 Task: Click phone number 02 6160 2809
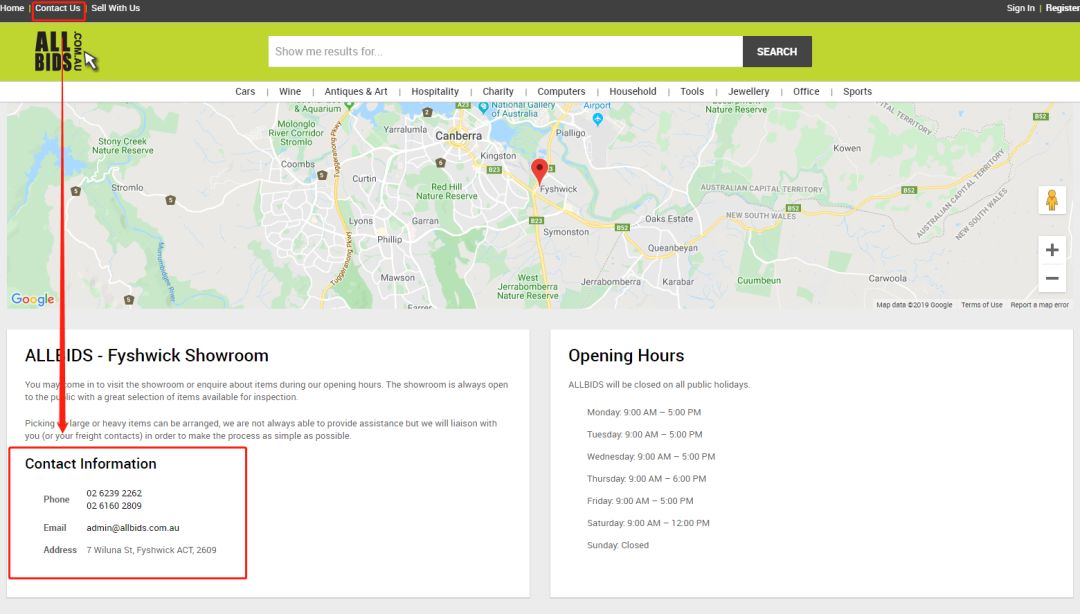point(114,506)
